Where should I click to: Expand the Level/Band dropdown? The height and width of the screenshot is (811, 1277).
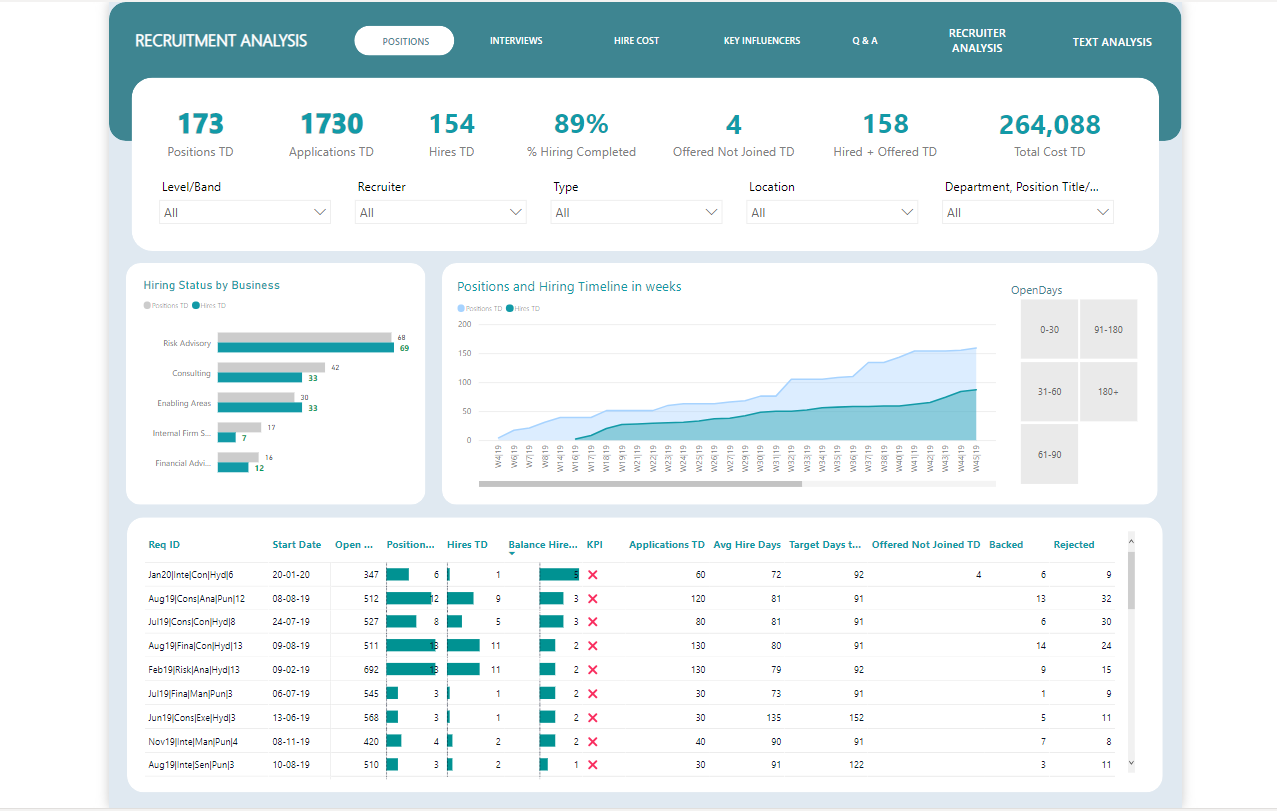(x=246, y=212)
